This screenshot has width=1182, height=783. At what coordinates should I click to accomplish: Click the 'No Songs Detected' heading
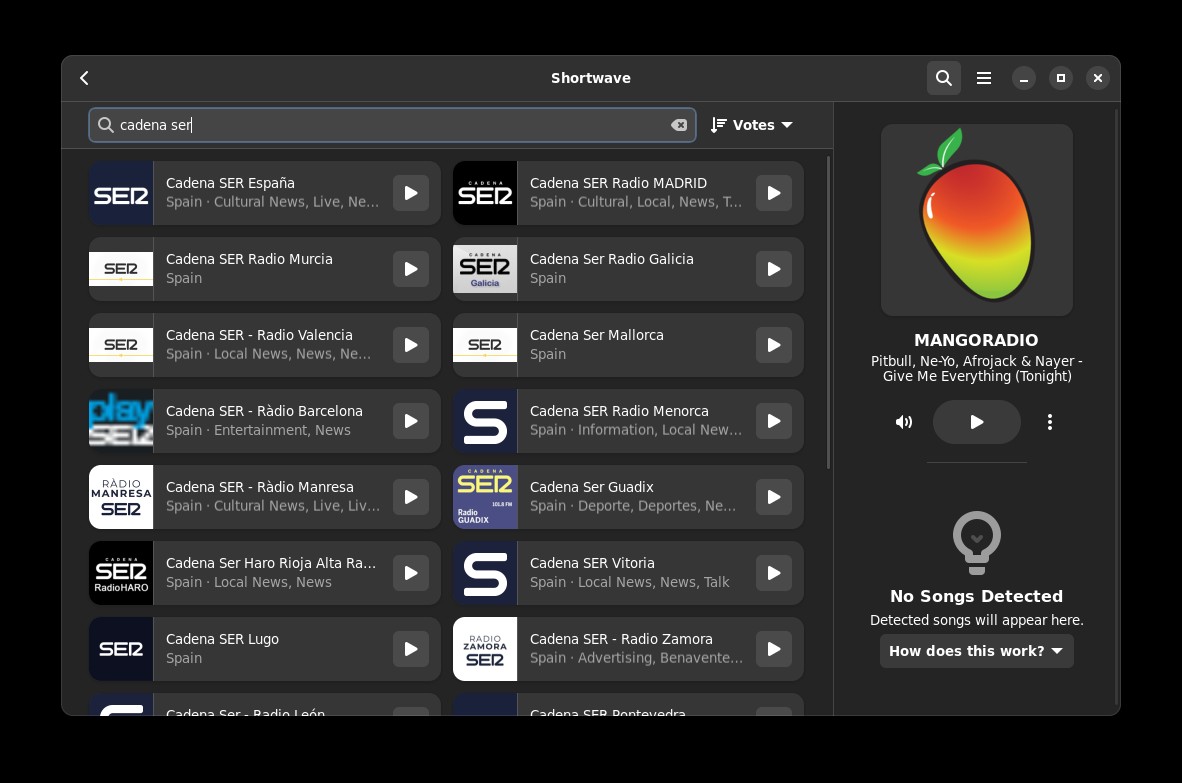click(x=976, y=596)
